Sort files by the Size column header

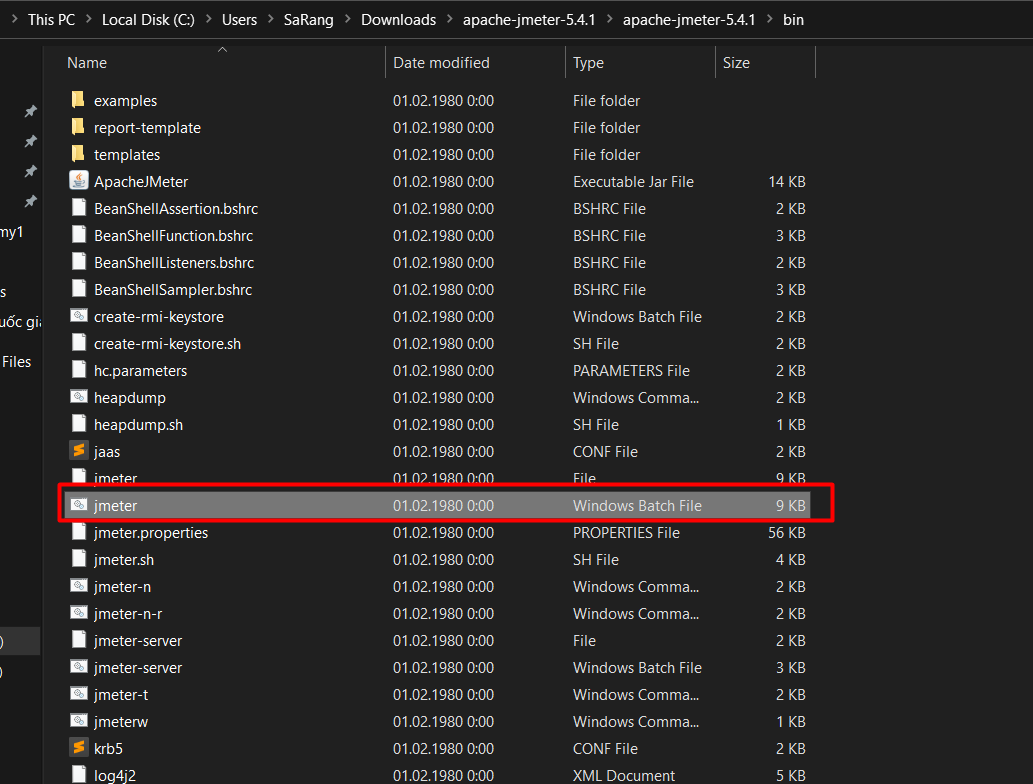tap(736, 63)
